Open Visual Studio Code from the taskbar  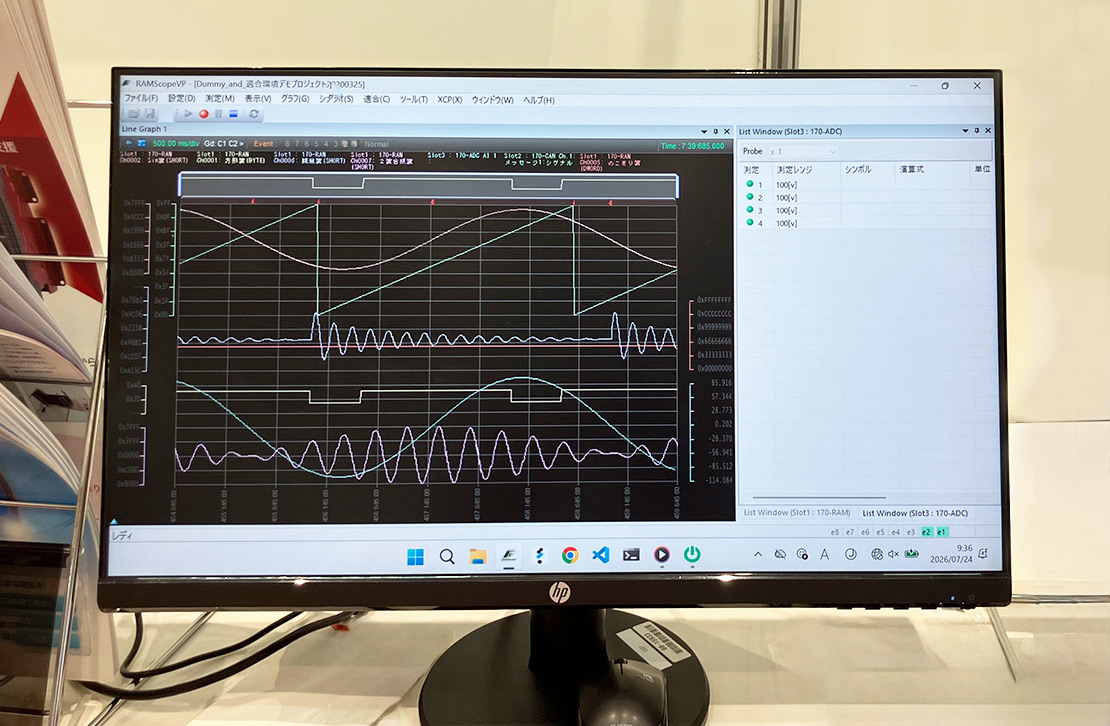click(x=600, y=555)
